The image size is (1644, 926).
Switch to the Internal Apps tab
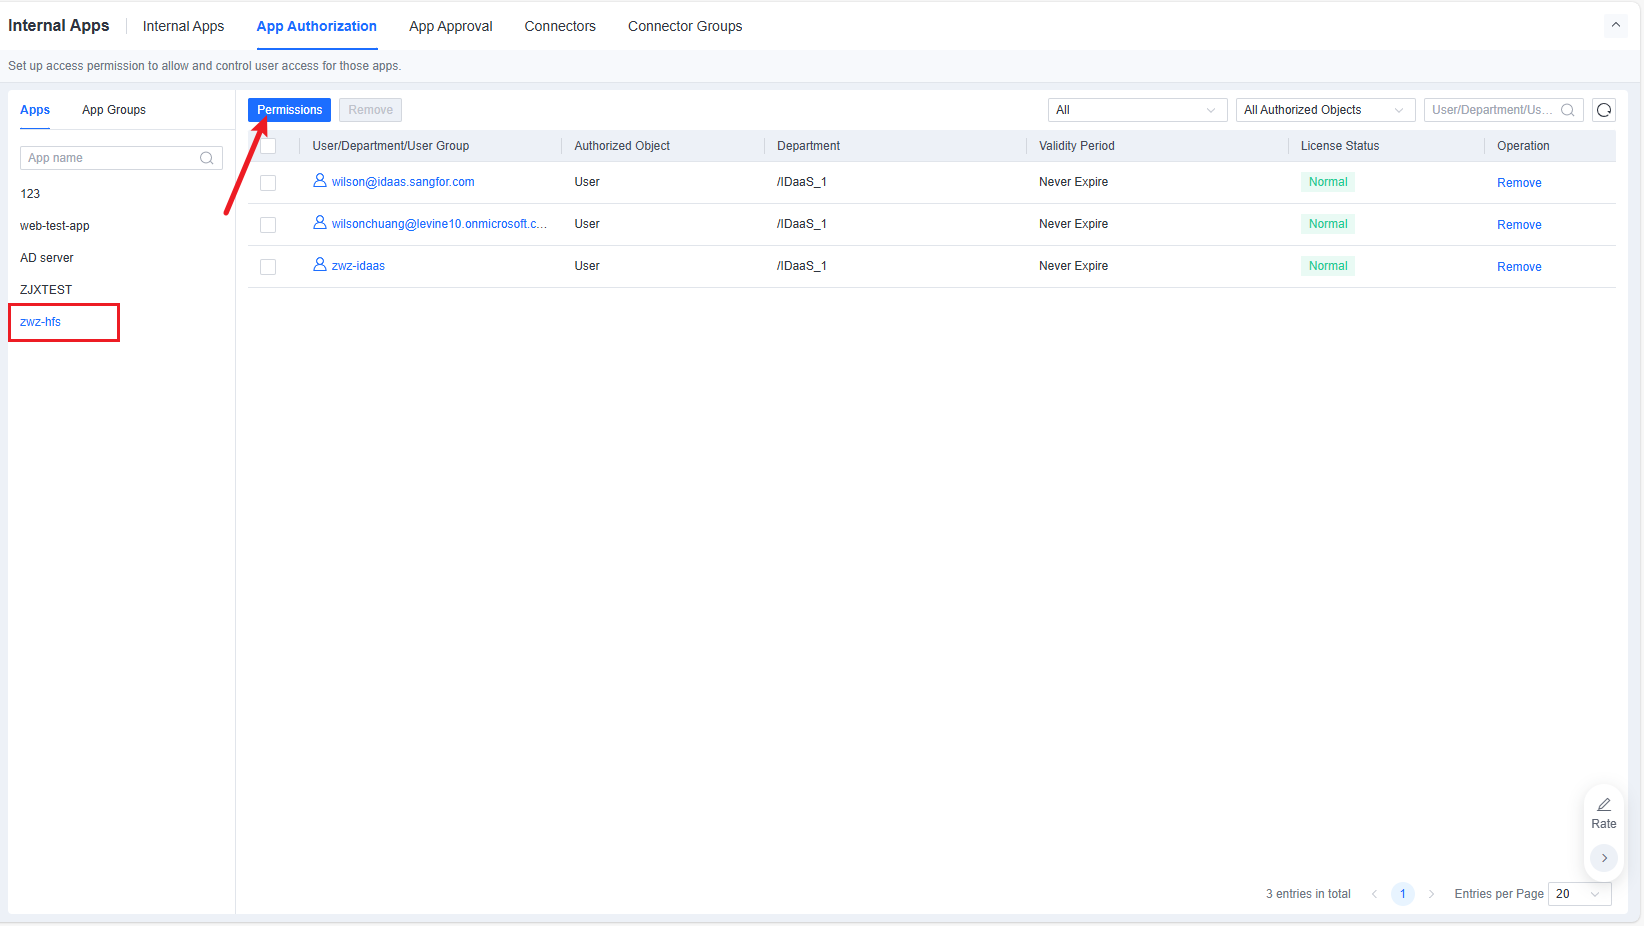click(x=183, y=26)
